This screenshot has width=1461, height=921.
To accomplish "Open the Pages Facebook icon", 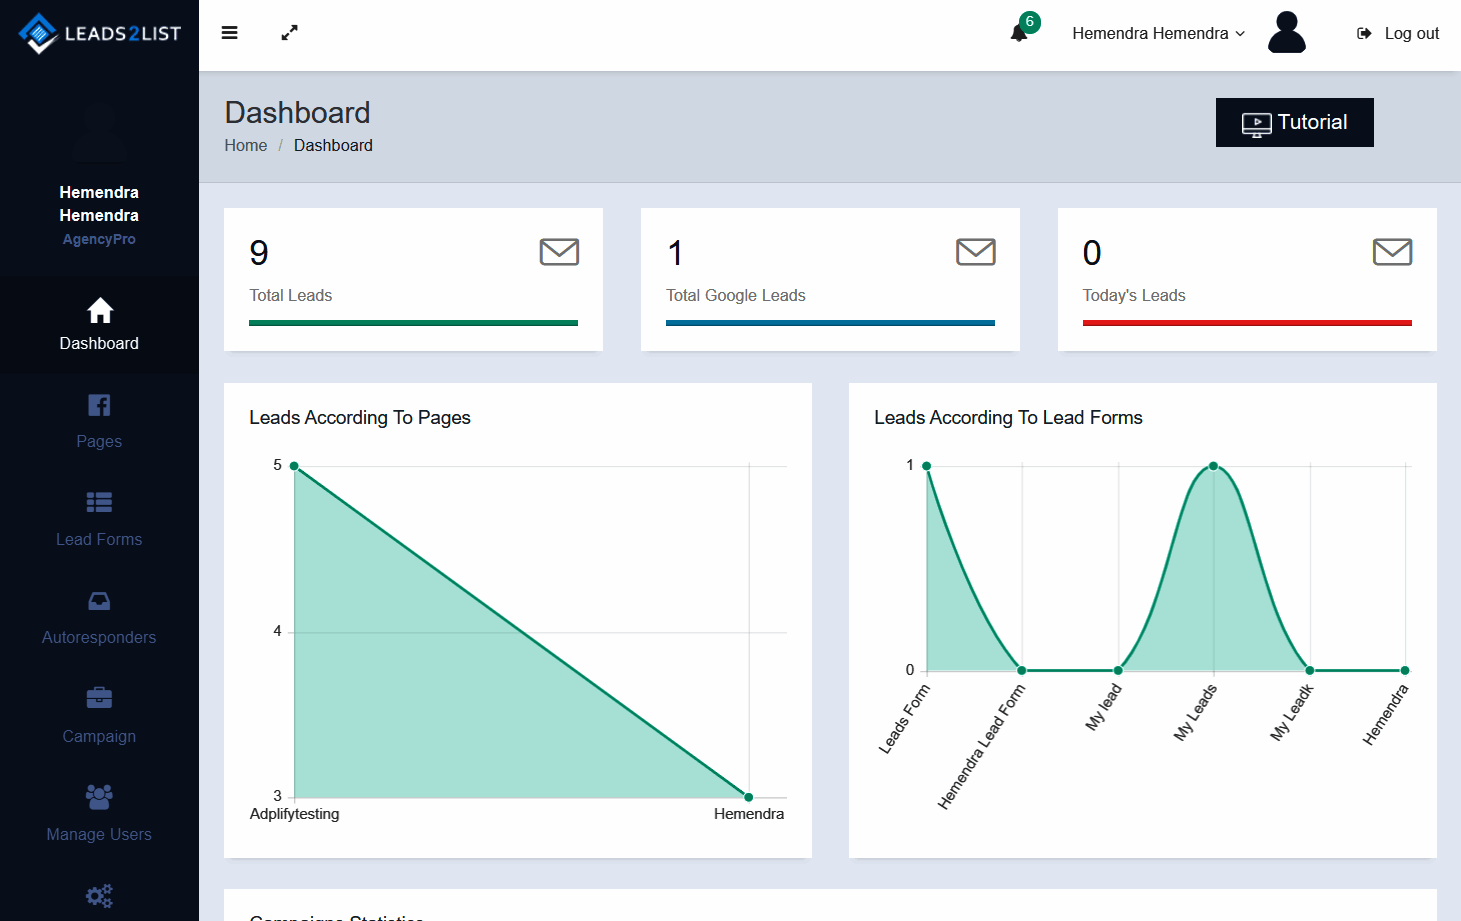I will tap(99, 405).
